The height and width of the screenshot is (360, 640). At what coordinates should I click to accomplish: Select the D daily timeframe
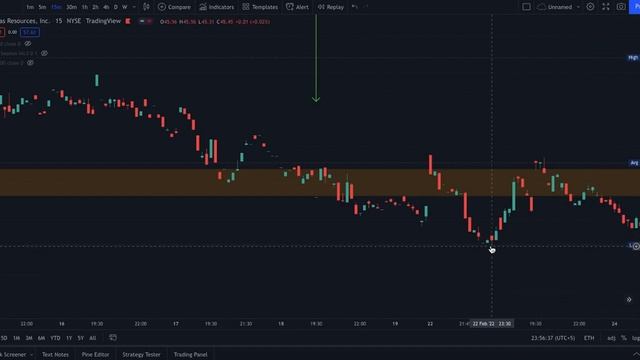coord(116,7)
